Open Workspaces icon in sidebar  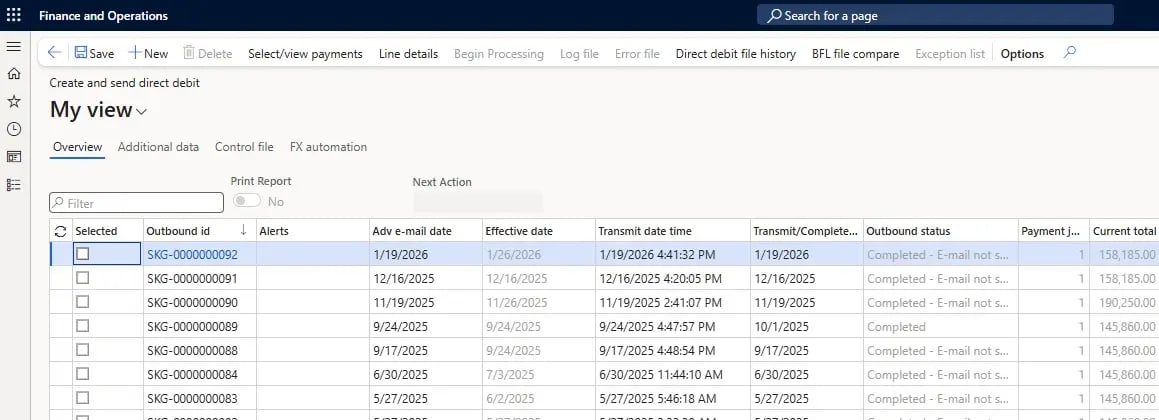pos(14,156)
